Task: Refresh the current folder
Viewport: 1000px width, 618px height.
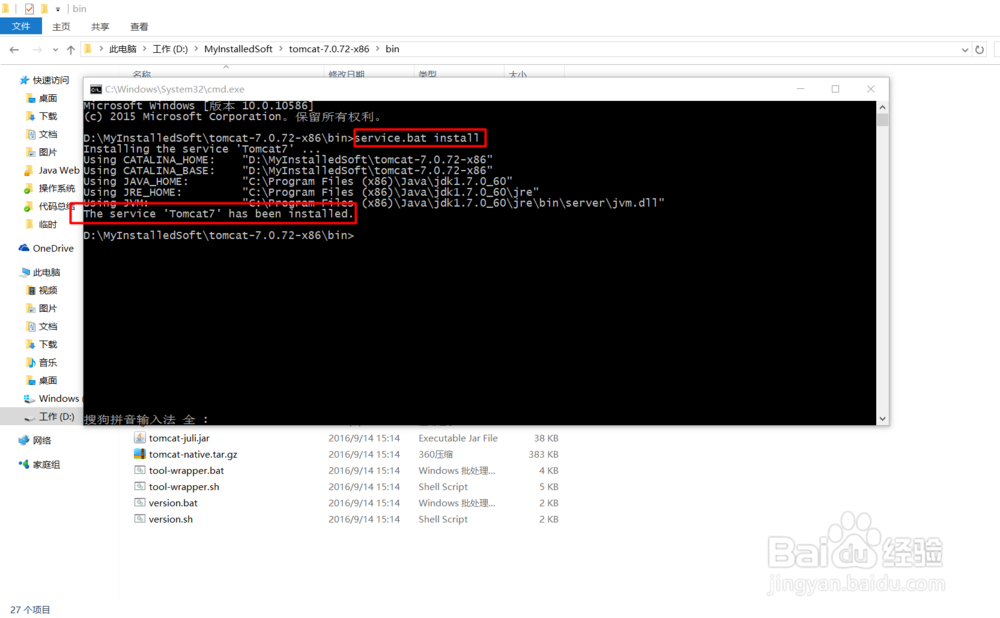Action: 980,50
